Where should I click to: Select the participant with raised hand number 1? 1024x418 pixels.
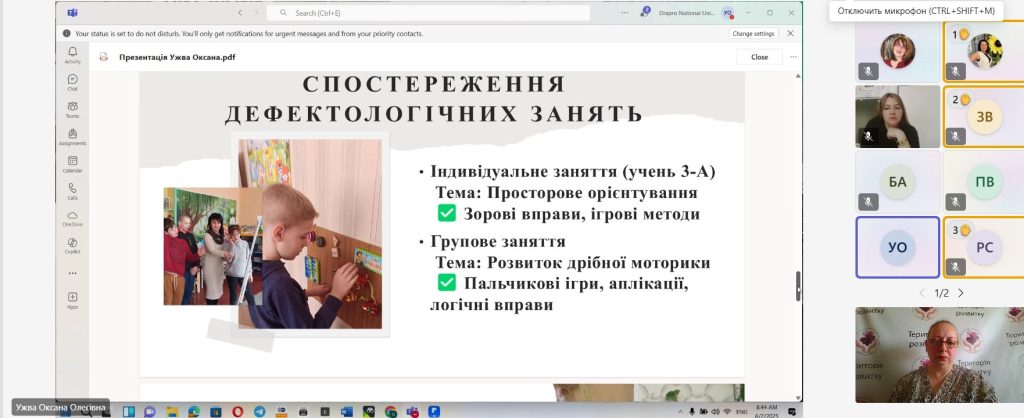[982, 52]
